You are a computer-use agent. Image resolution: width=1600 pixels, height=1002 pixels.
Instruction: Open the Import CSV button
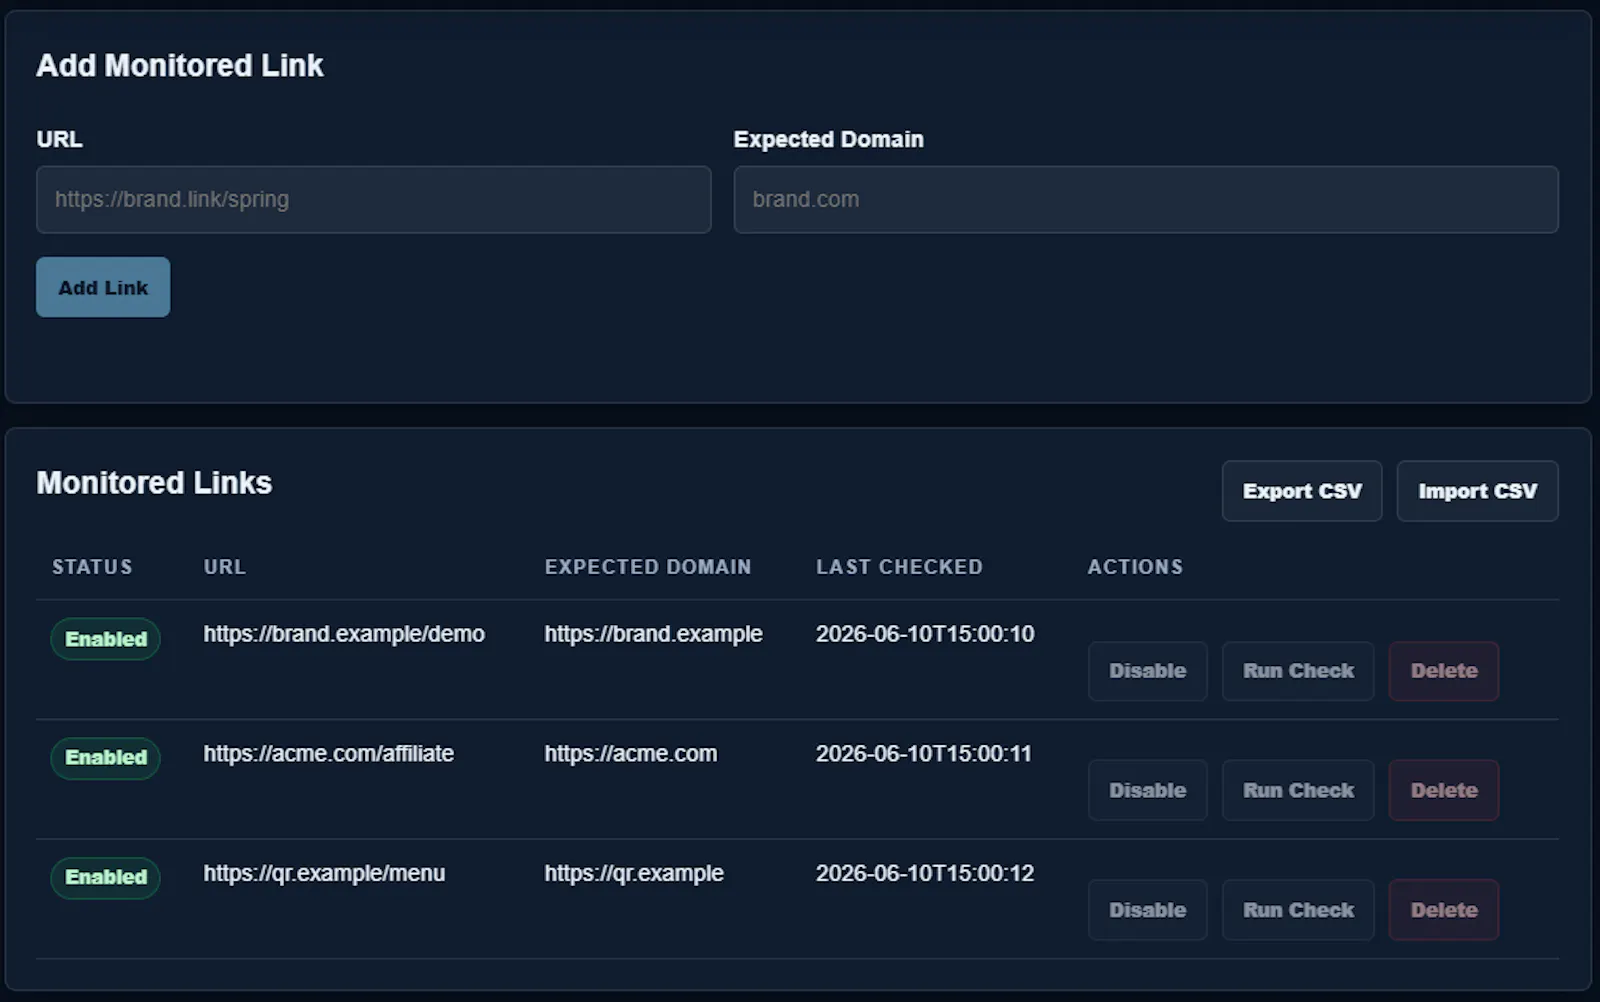point(1477,491)
